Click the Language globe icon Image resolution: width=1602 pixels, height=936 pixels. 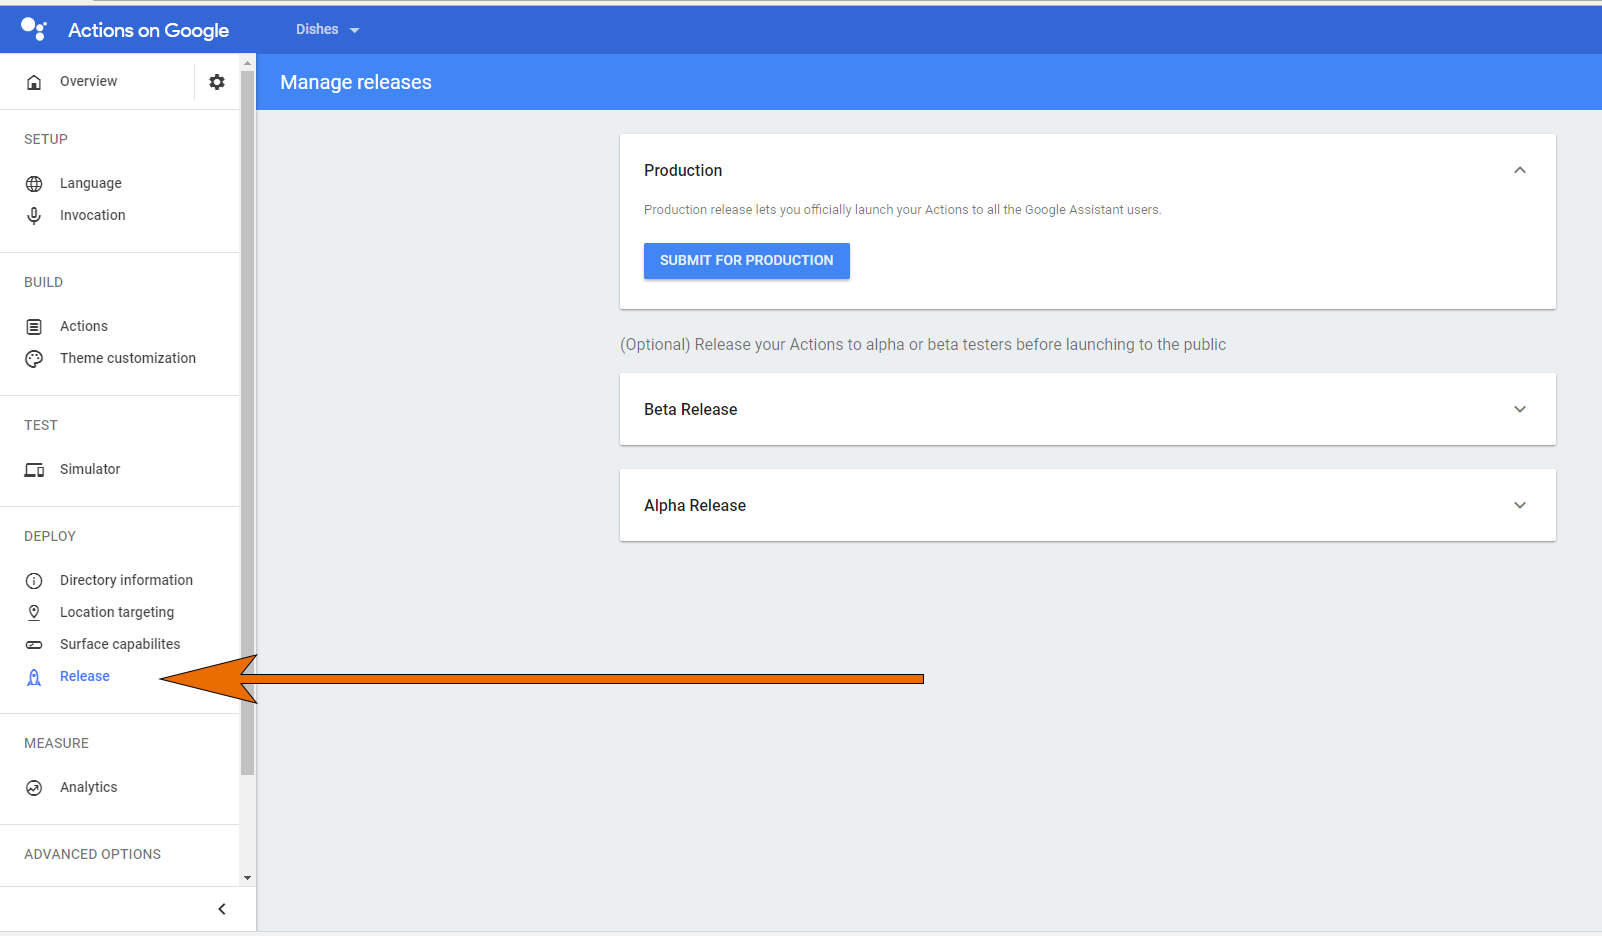[x=34, y=184]
